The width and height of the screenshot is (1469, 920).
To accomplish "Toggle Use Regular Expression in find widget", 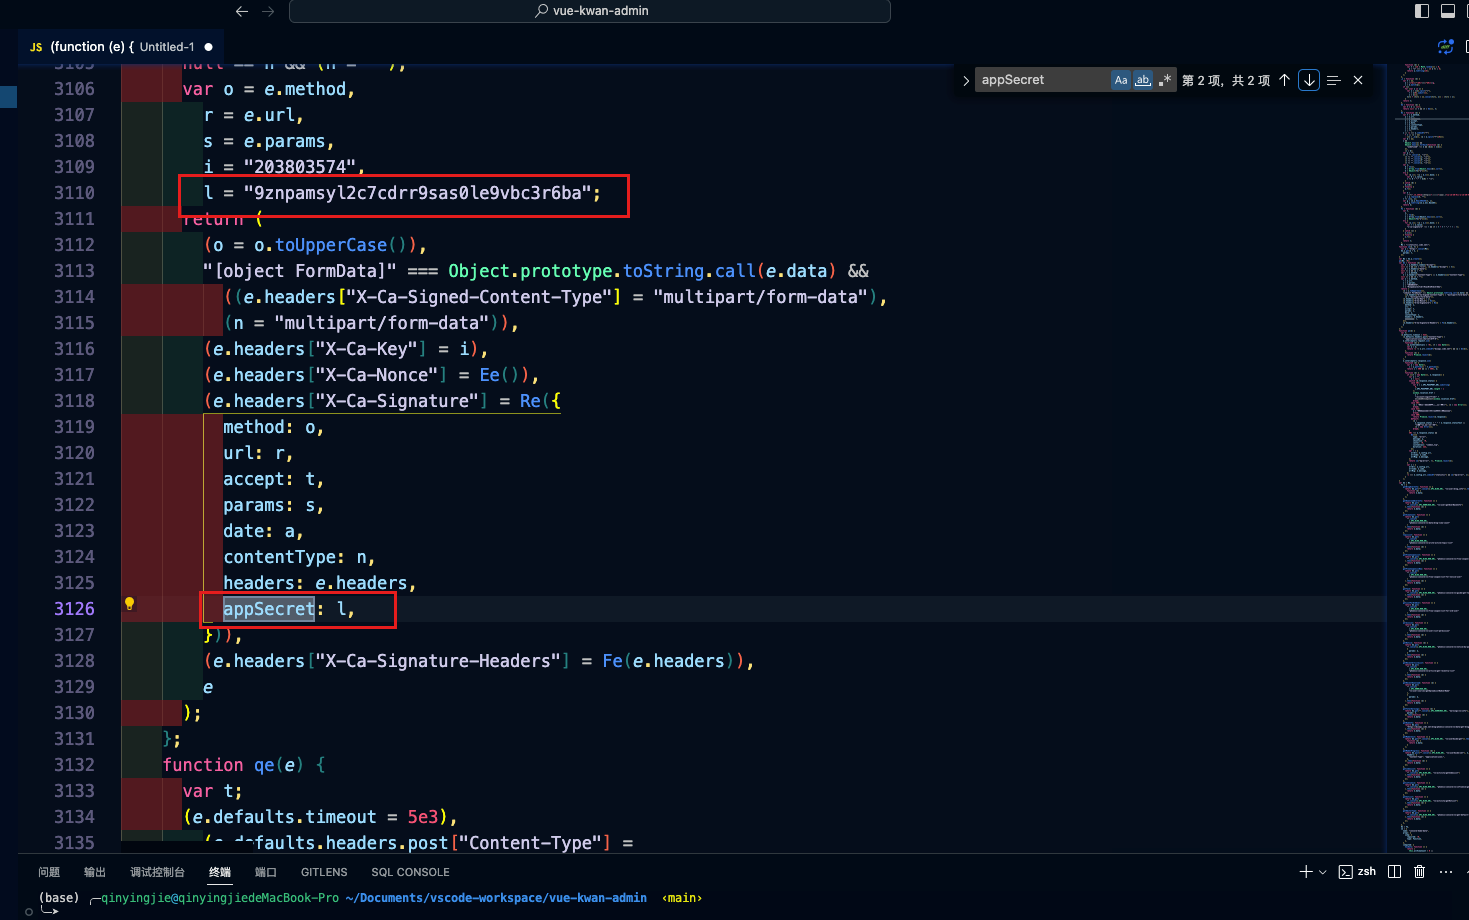I will pyautogui.click(x=1164, y=80).
